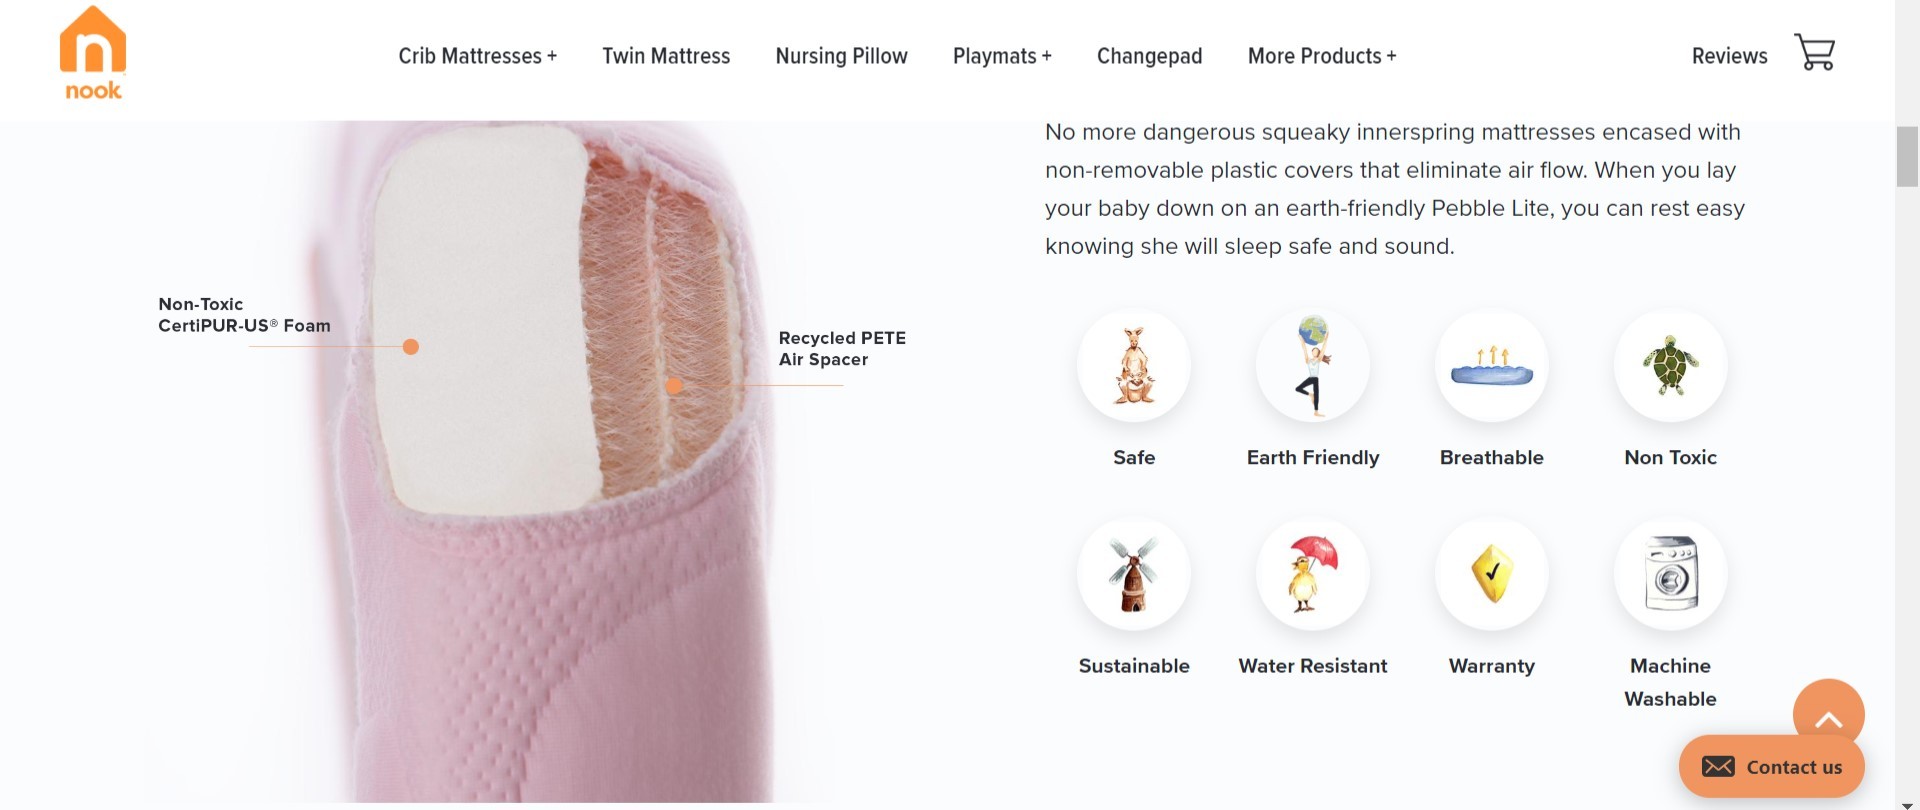Select the Warranty shield icon
1920x810 pixels.
click(x=1492, y=574)
